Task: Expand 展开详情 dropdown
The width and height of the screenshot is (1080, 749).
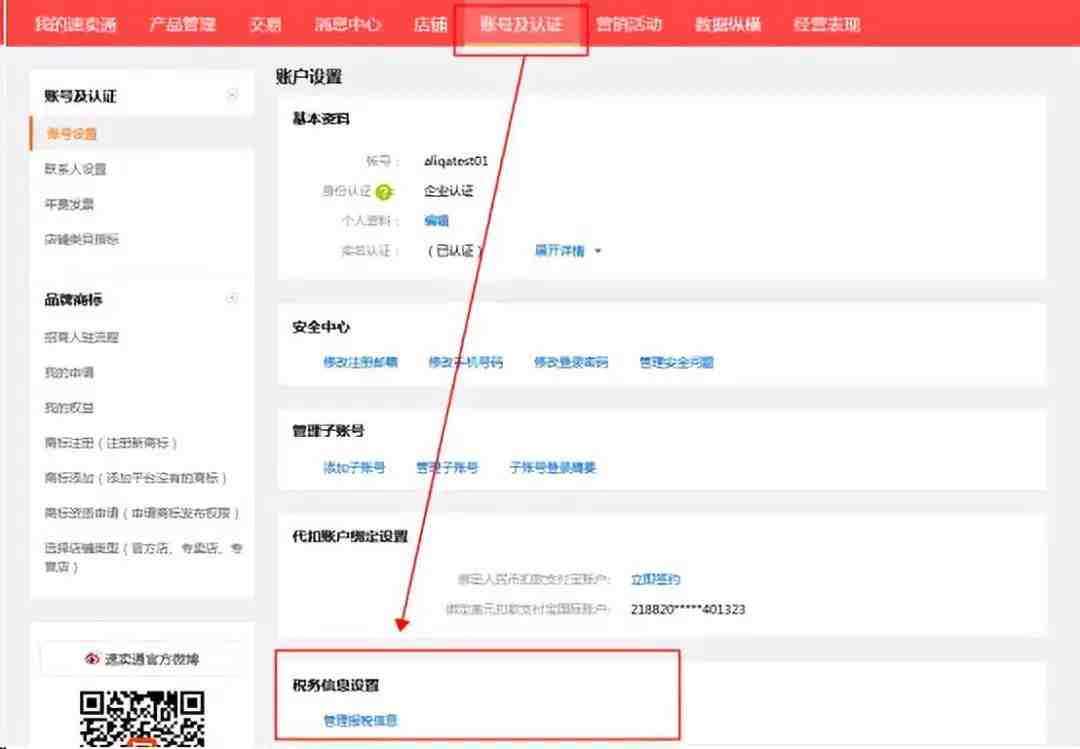Action: click(568, 251)
